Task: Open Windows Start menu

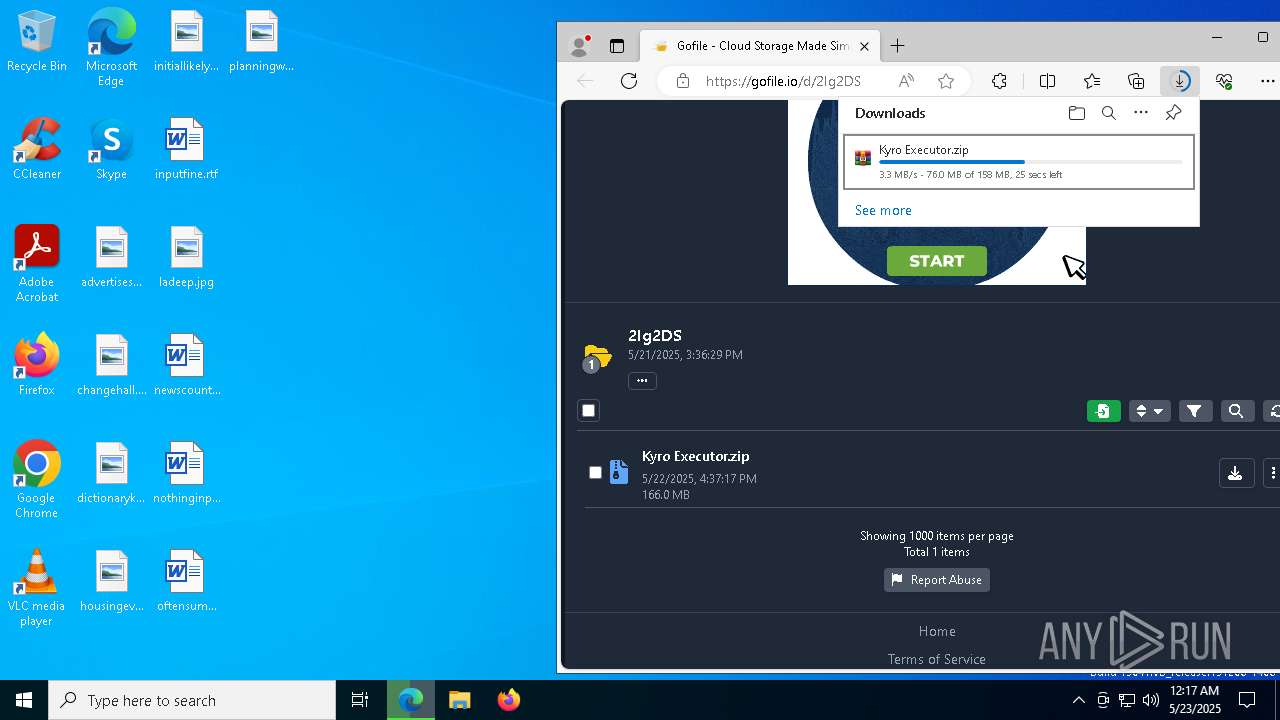Action: (x=24, y=700)
